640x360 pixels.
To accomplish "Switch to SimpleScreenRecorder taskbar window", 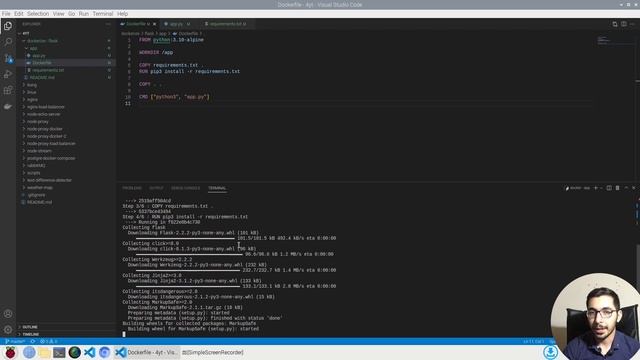I will point(213,352).
